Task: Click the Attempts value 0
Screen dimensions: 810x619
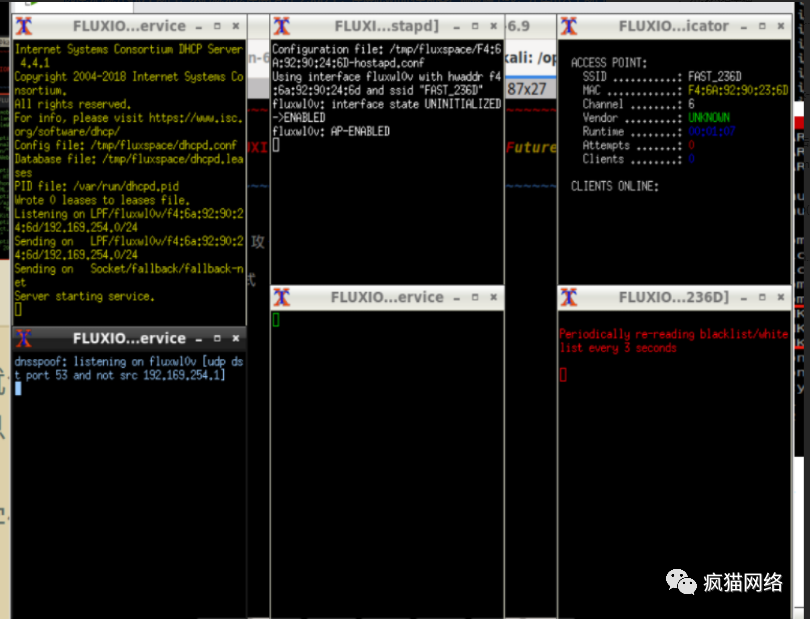Action: pyautogui.click(x=691, y=145)
